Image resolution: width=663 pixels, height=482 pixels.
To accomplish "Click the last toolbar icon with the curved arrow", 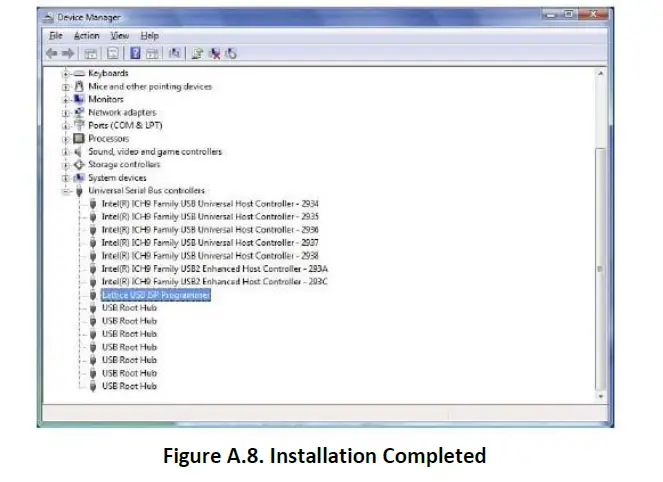I will (x=231, y=53).
